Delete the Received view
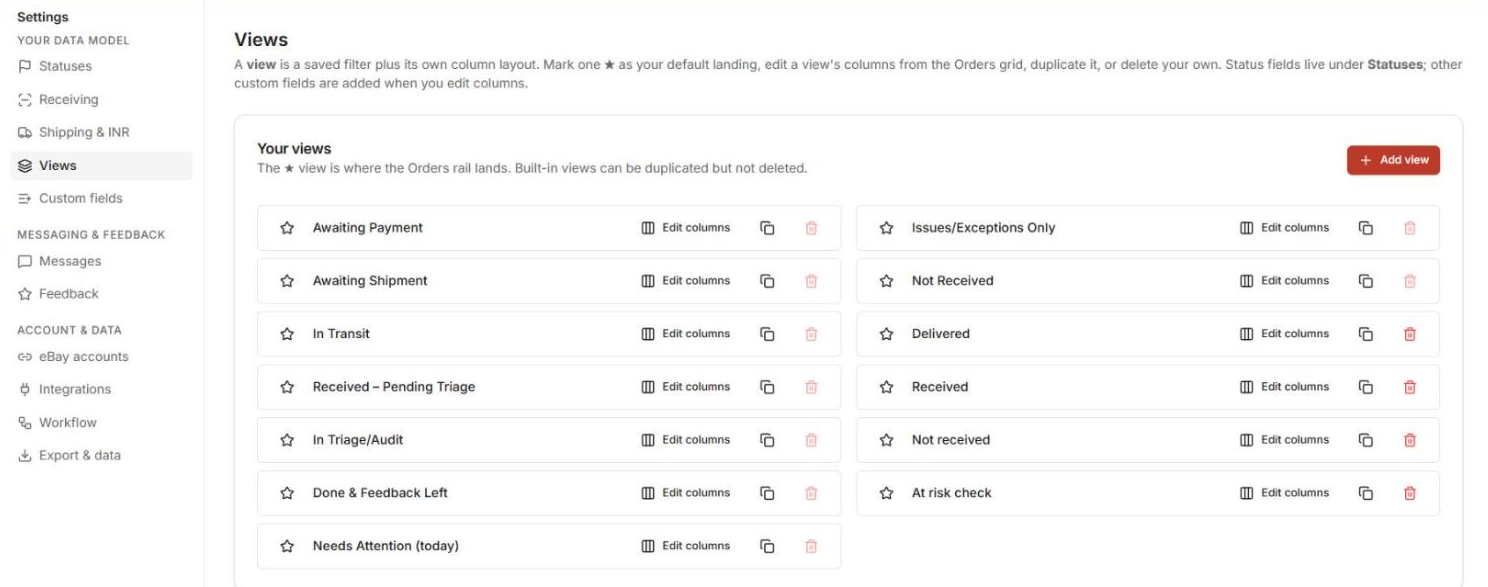This screenshot has height=587, width=1488. pyautogui.click(x=1410, y=387)
